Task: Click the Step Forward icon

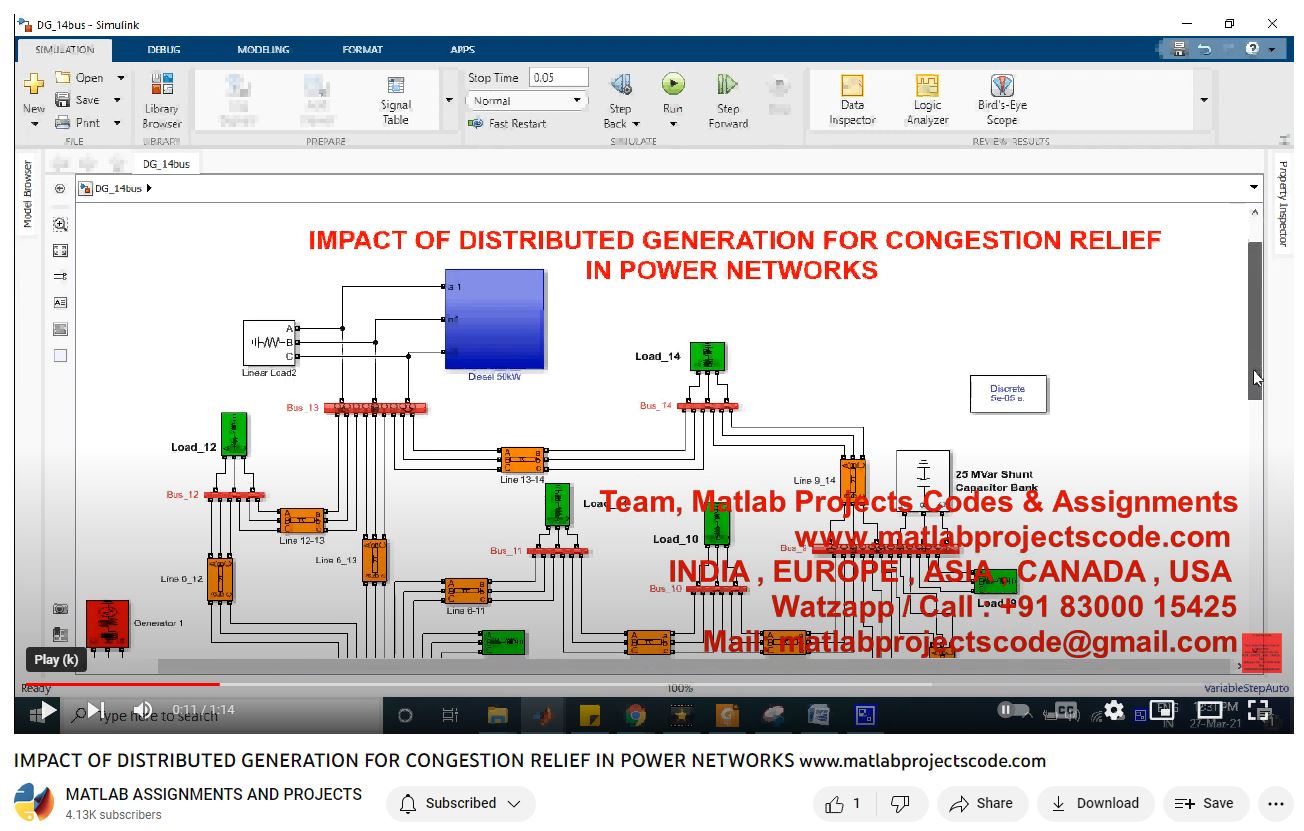Action: point(727,85)
